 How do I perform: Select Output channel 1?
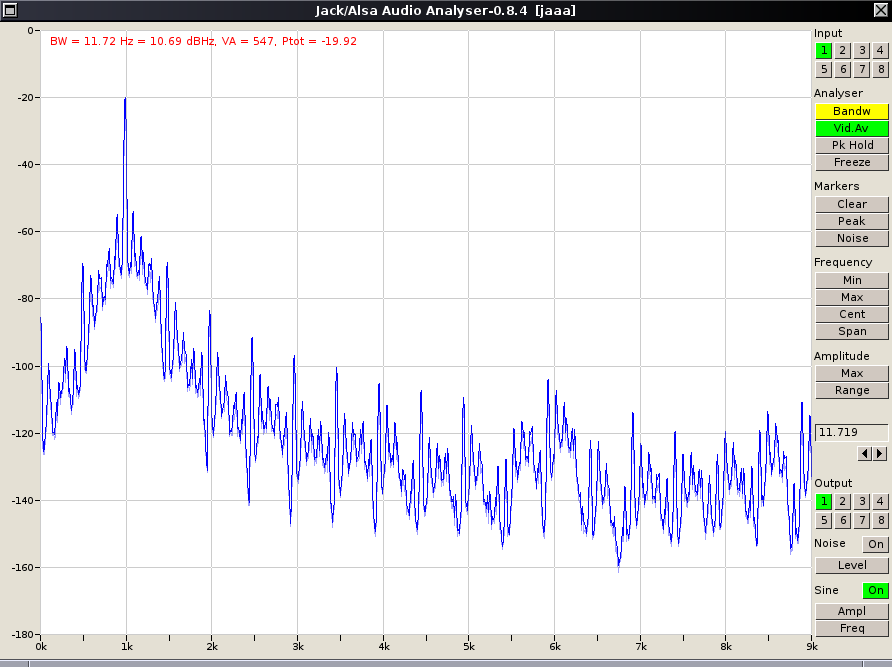point(823,502)
